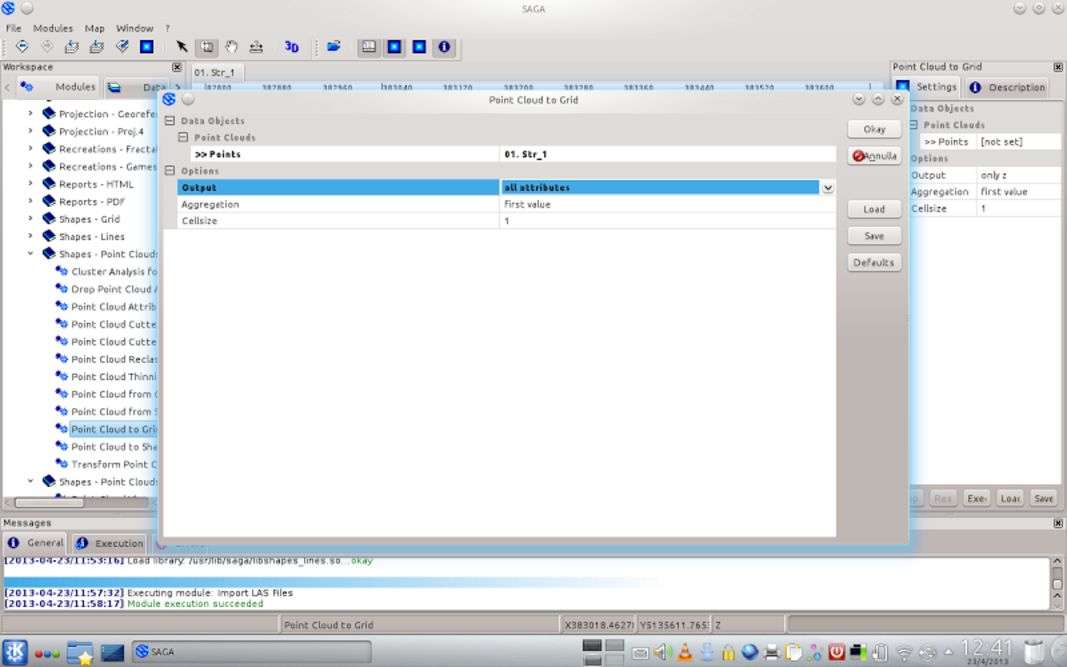Activate the Pan hand tool
Screen dimensions: 1067x667
point(232,47)
